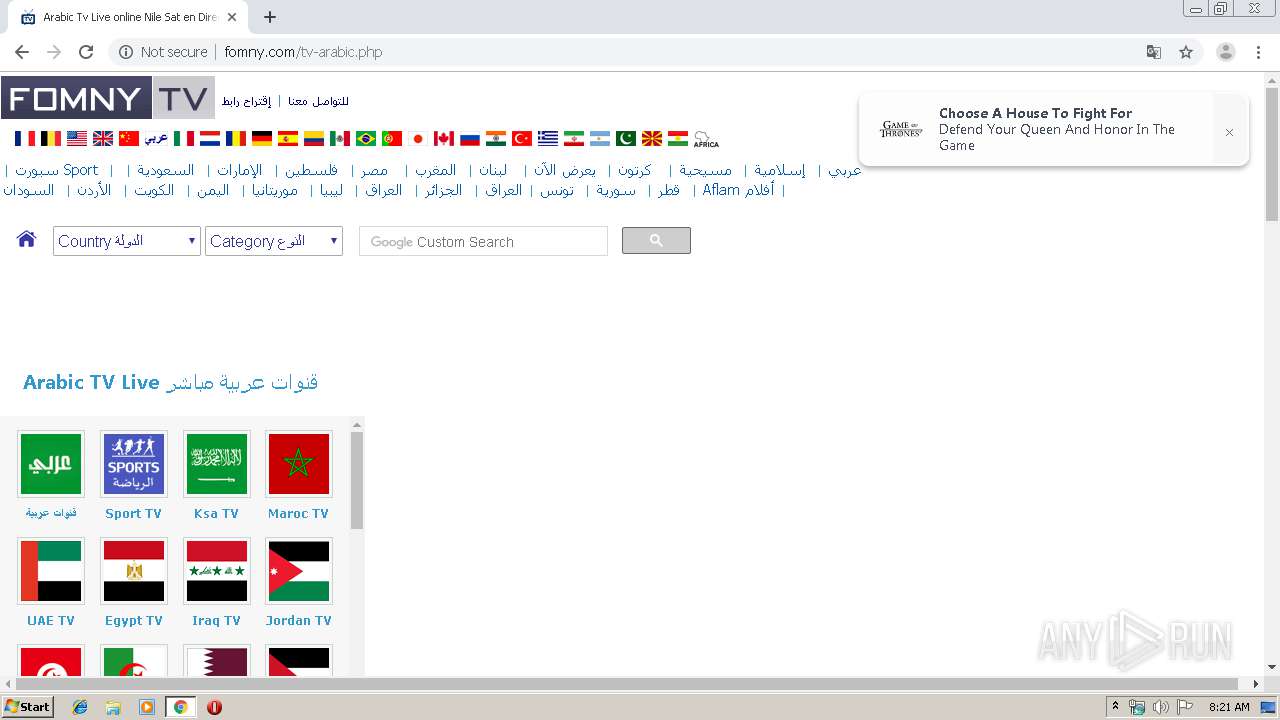This screenshot has width=1280, height=720.
Task: Click the France flag icon
Action: pyautogui.click(x=25, y=139)
